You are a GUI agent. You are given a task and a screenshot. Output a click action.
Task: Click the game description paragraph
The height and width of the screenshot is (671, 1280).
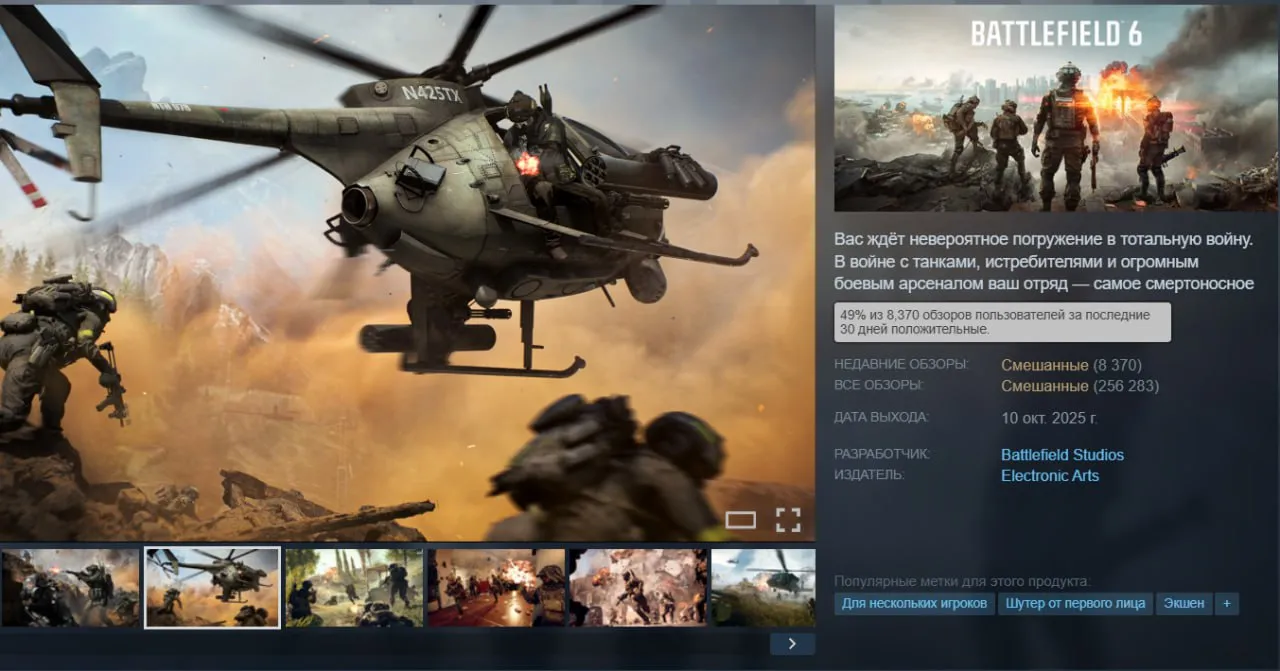click(x=1044, y=262)
